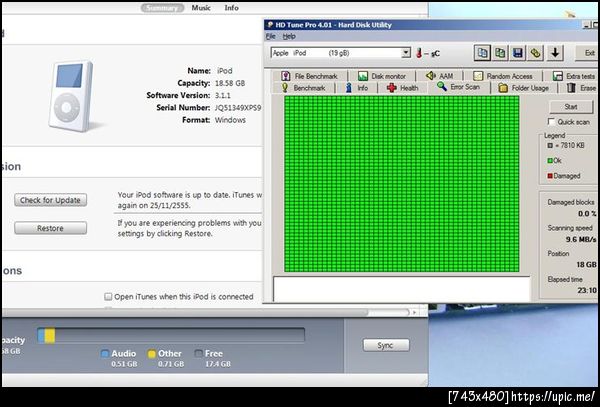Click the copy text to clipboard icon
Image resolution: width=600 pixels, height=407 pixels.
[482, 53]
